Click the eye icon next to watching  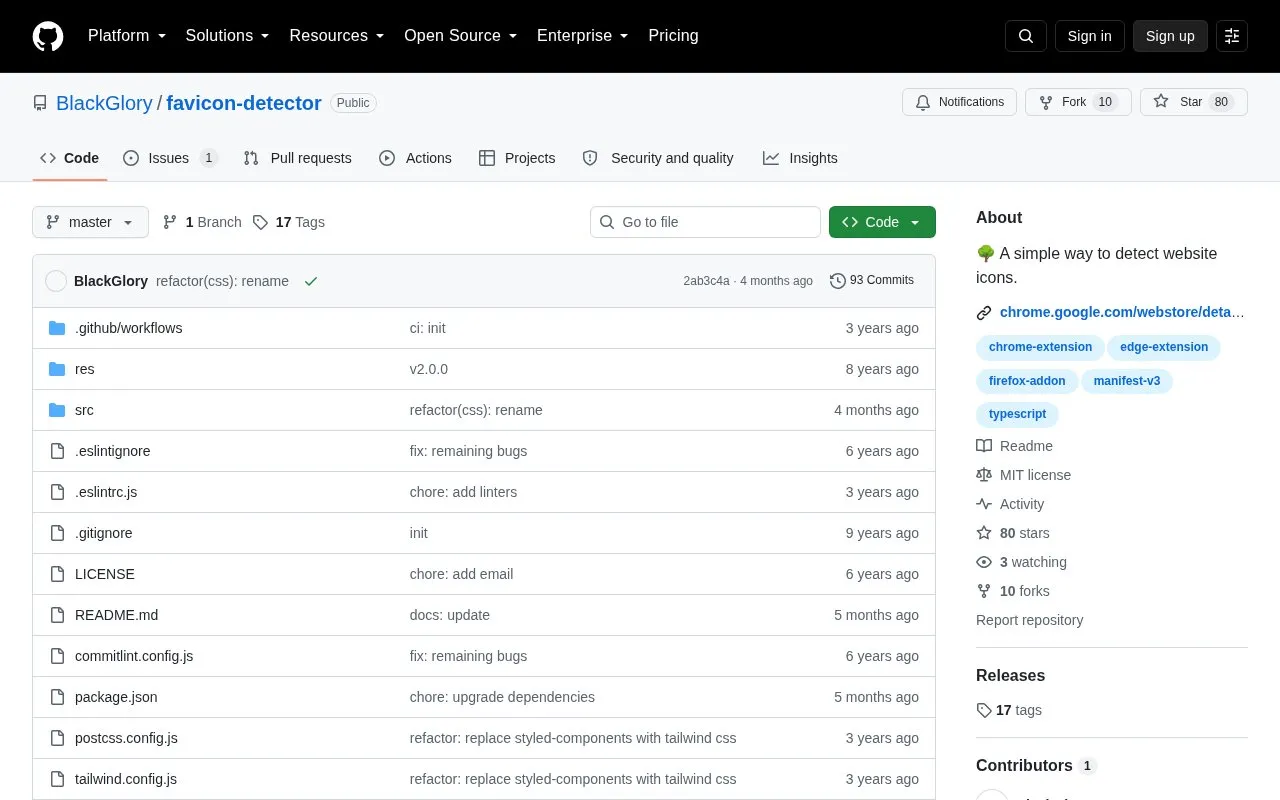(x=984, y=562)
